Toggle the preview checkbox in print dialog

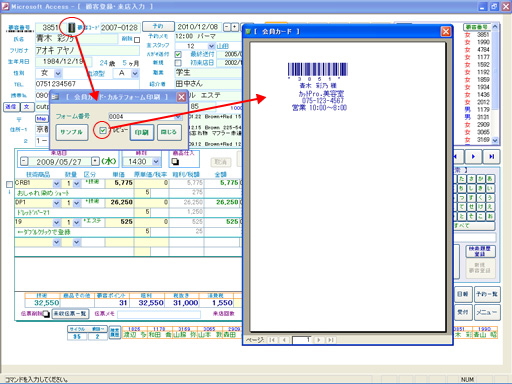pyautogui.click(x=103, y=131)
